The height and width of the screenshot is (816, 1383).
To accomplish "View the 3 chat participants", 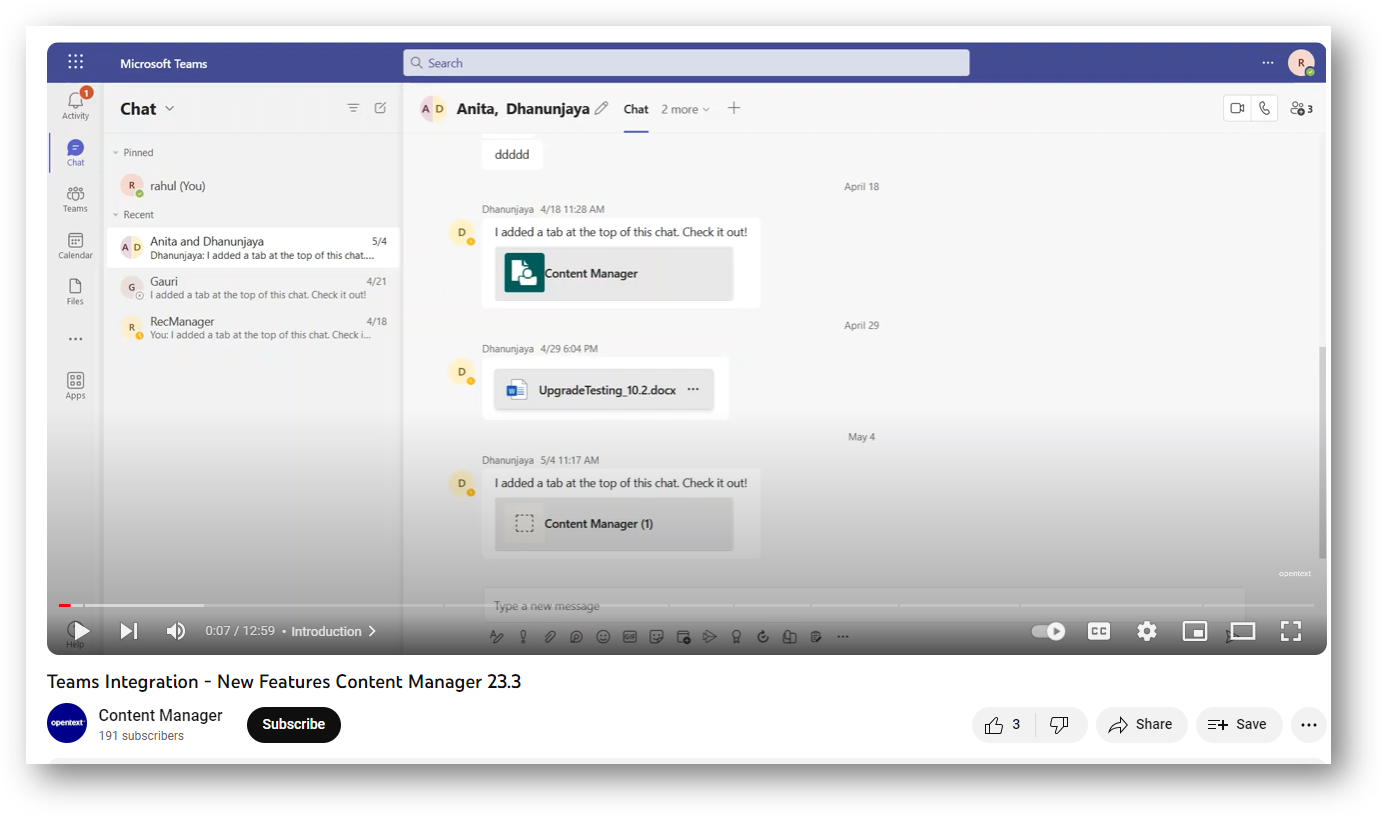I will (1301, 108).
